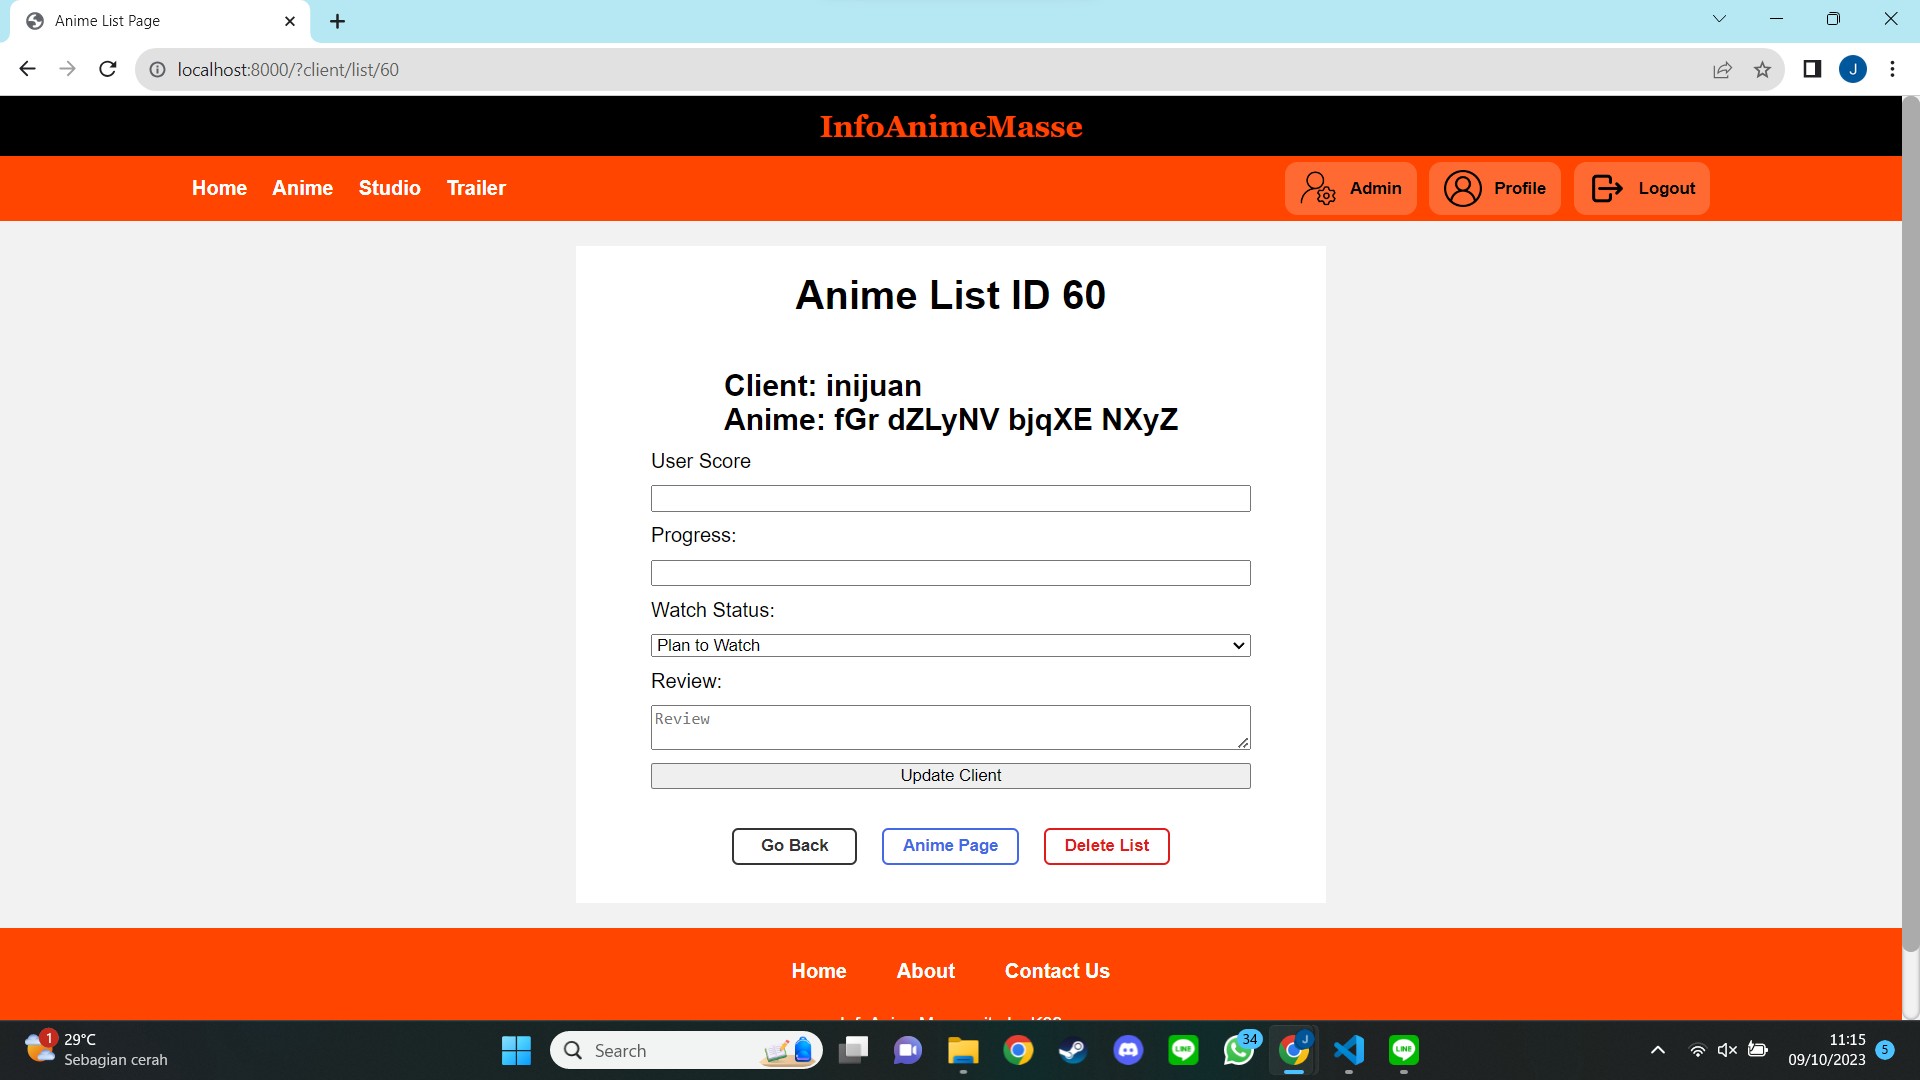
Task: Open Chrome tab search chevron
Action: 1719,19
